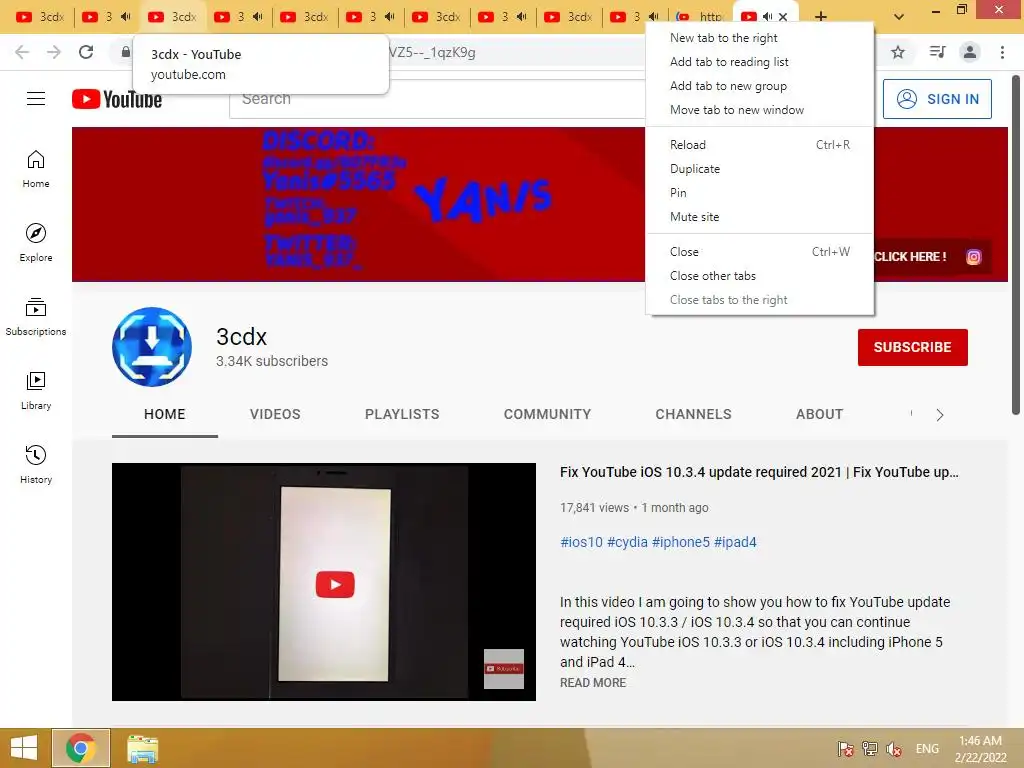Open the taskbar clock showing 1:46 AM
Screen dimensions: 1024x768
tap(980, 749)
